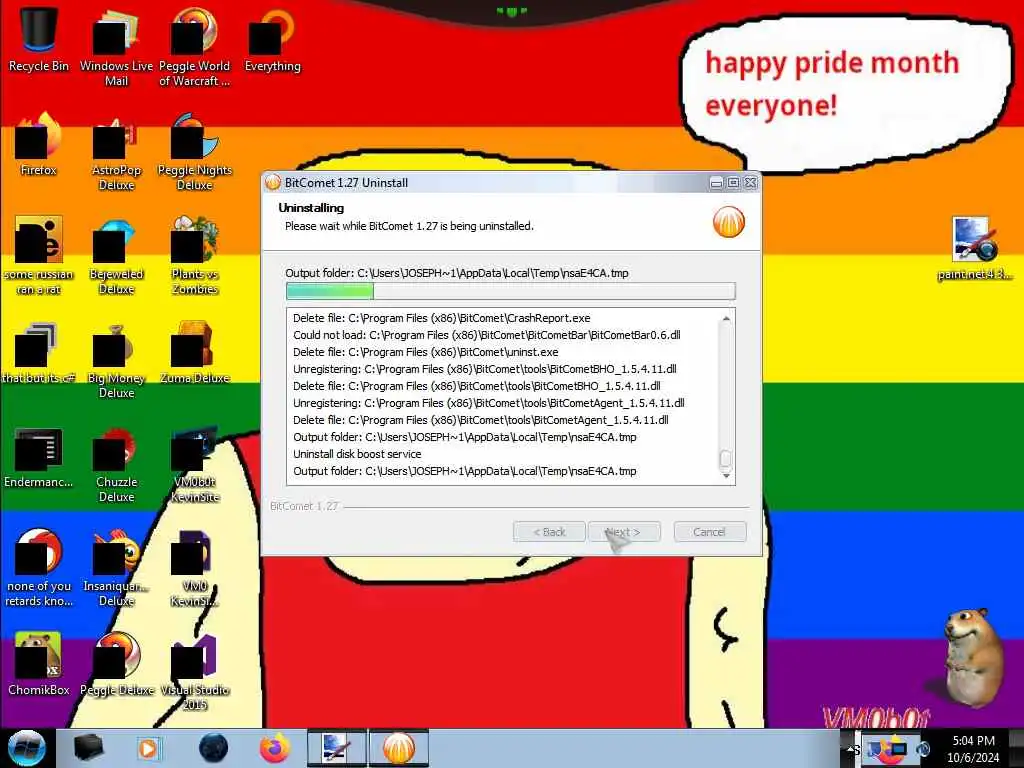Viewport: 1024px width, 768px height.
Task: Select Plants vs Zombies desktop icon
Action: 194,256
